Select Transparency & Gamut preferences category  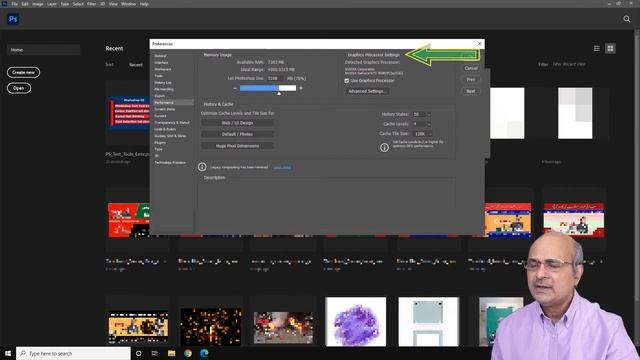(173, 122)
